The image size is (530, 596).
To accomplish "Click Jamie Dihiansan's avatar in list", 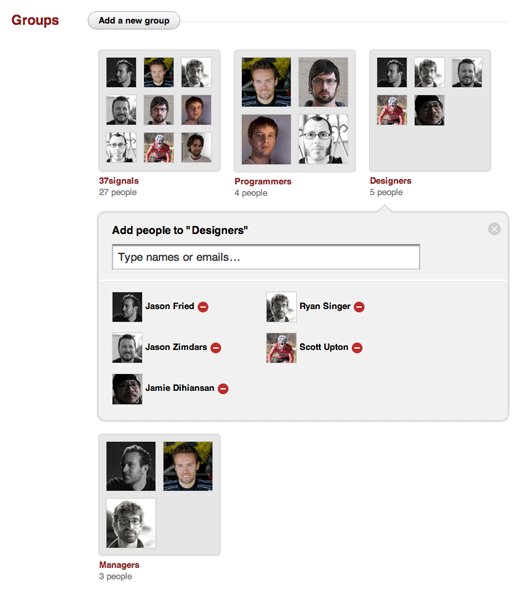I will pyautogui.click(x=127, y=389).
